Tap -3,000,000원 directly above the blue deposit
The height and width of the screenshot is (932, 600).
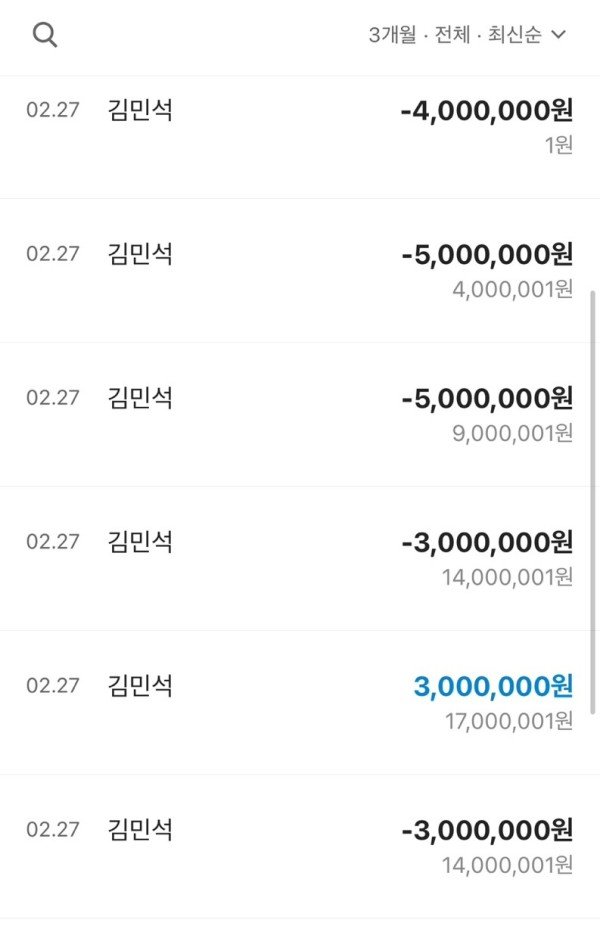(x=487, y=543)
